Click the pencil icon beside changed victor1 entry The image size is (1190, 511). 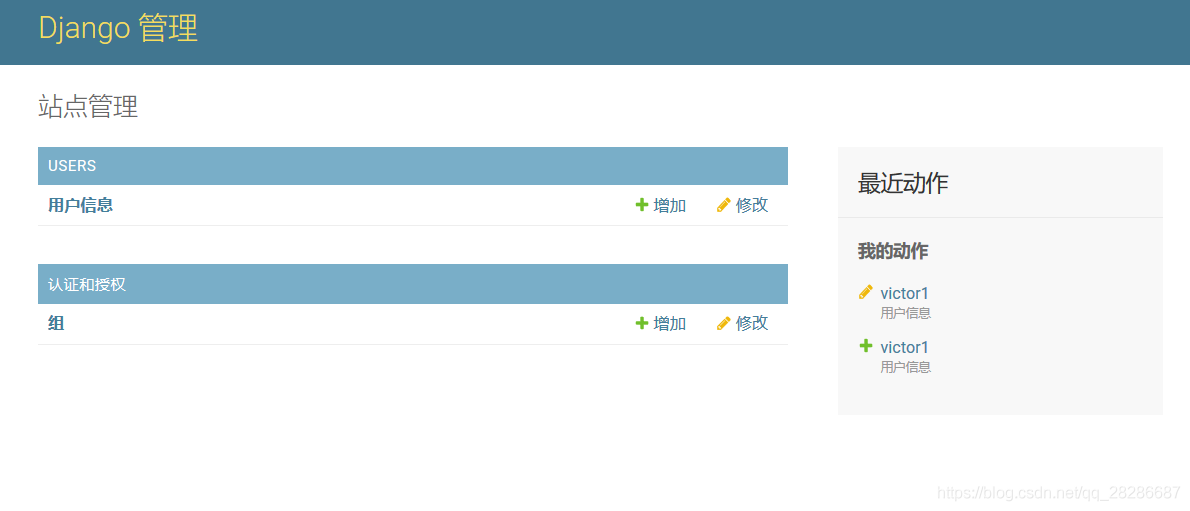tap(866, 292)
